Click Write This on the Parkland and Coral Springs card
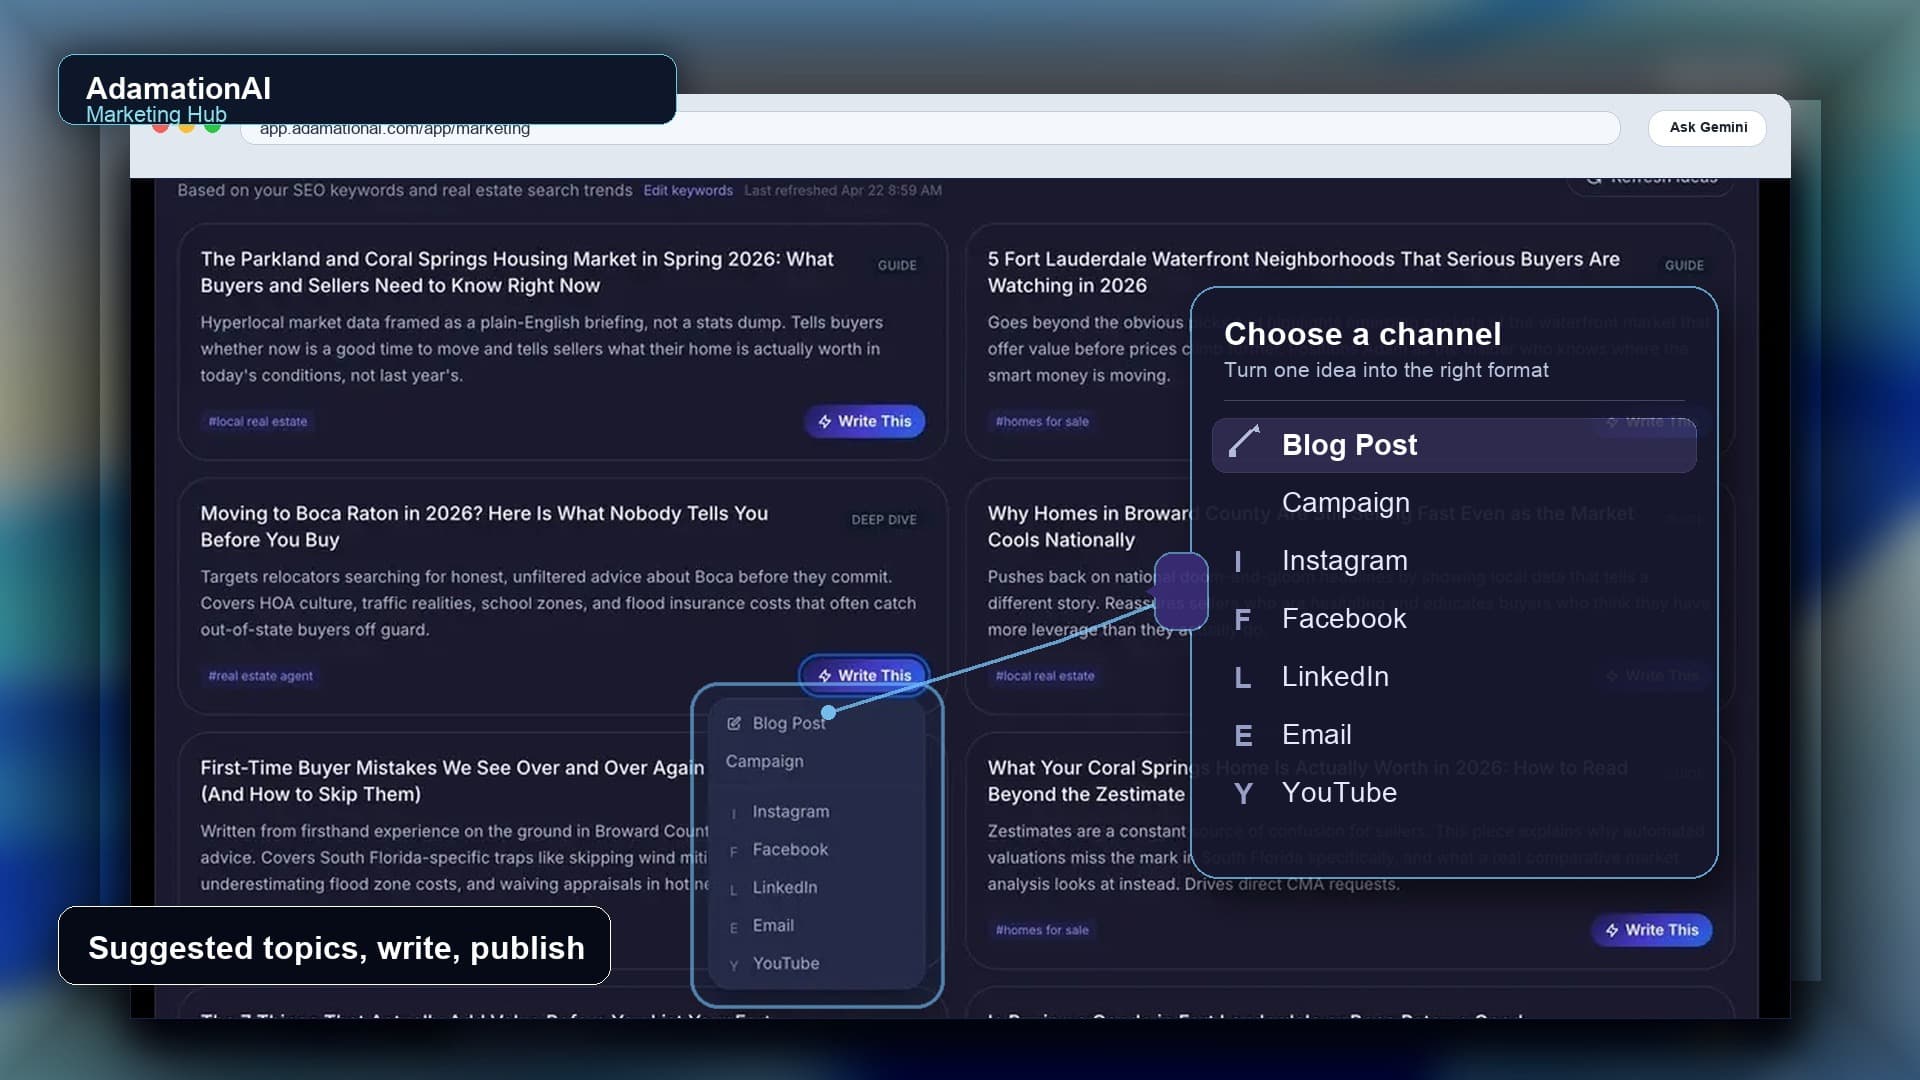This screenshot has width=1920, height=1080. [x=865, y=421]
